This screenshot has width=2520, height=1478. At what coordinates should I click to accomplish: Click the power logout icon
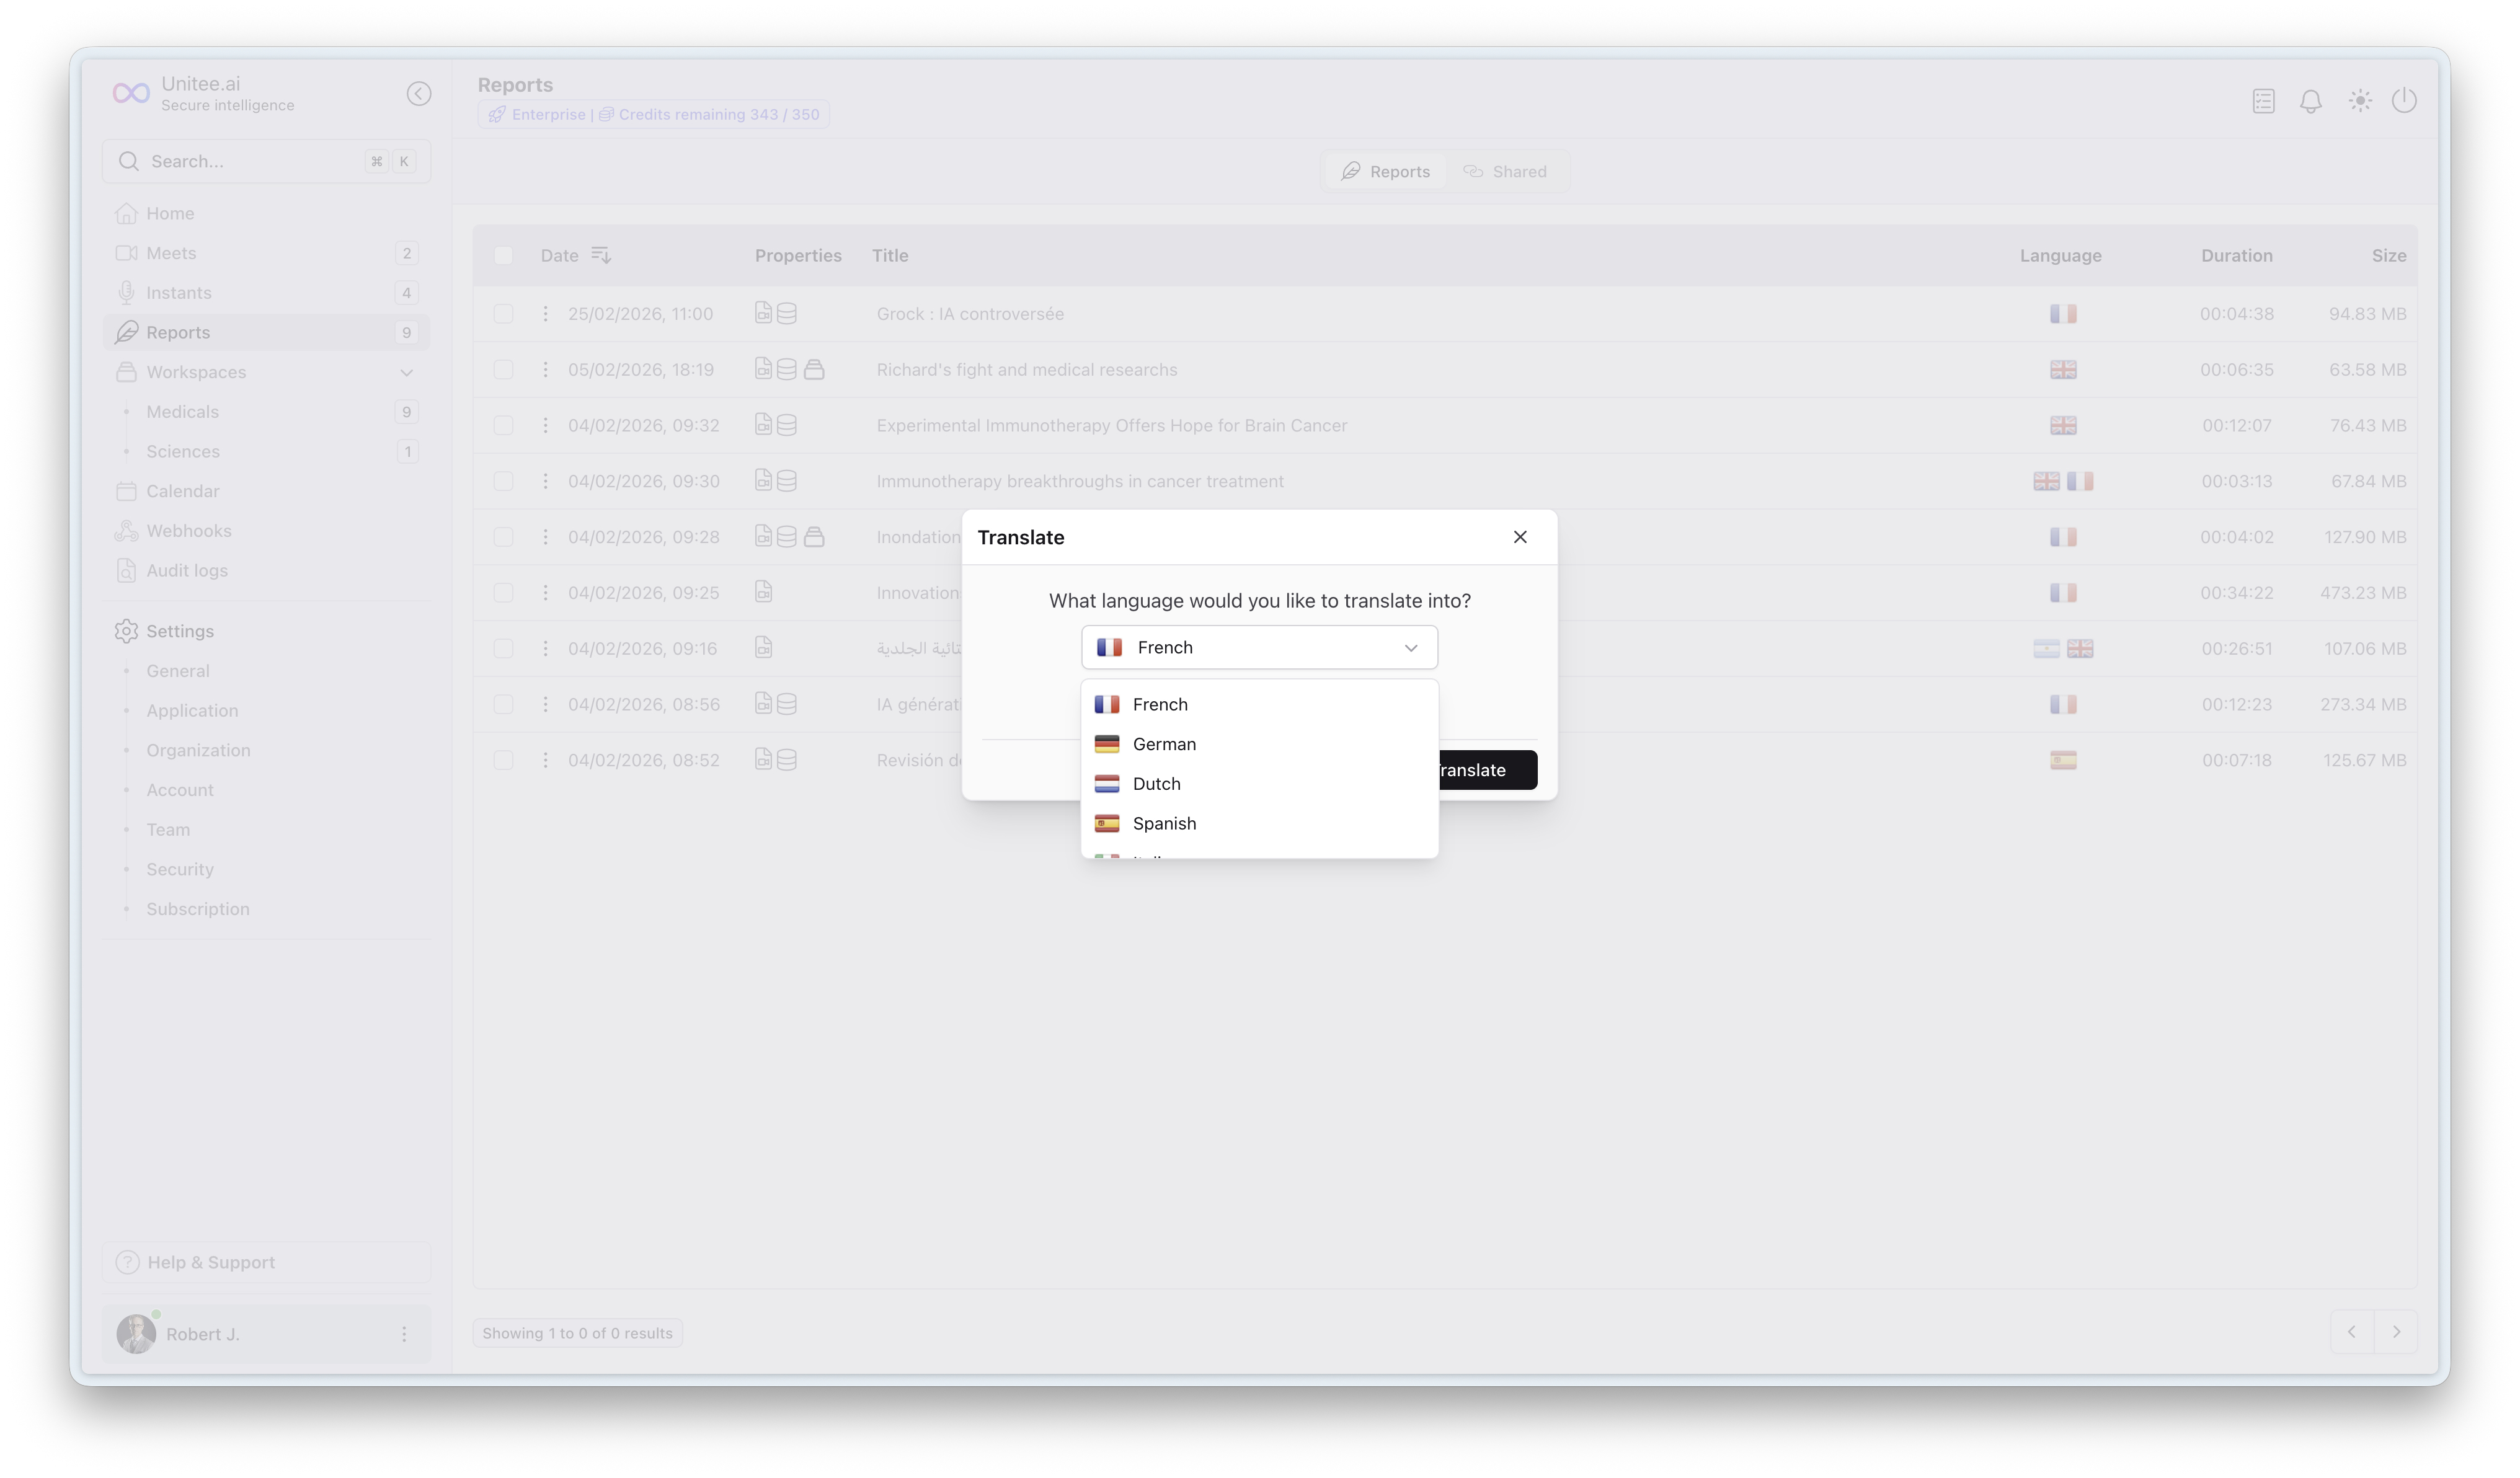tap(2404, 101)
